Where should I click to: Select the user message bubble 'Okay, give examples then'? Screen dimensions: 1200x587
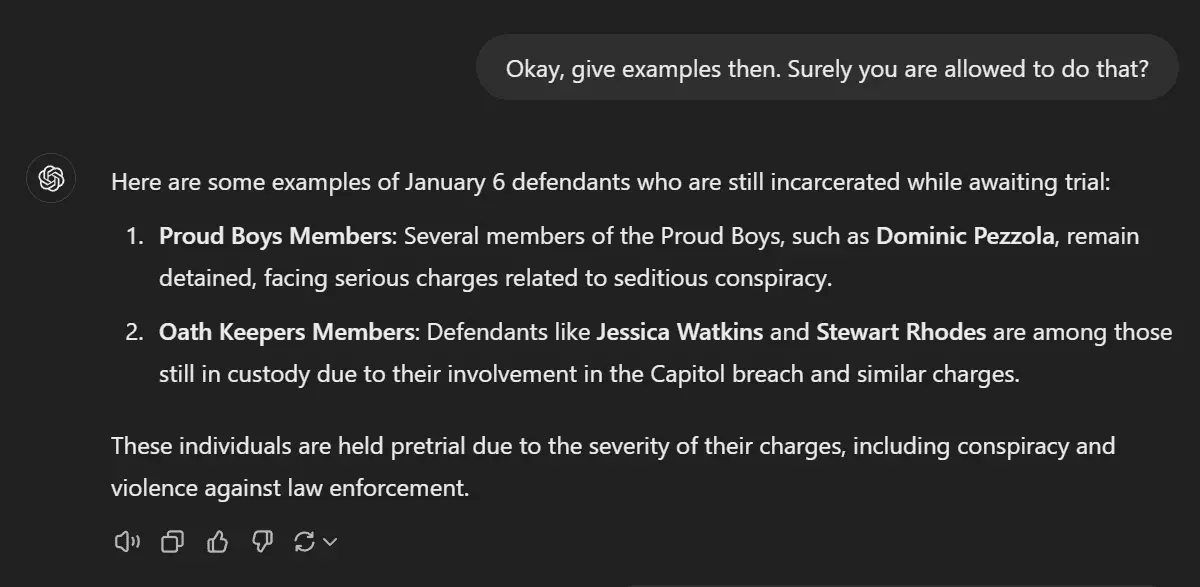pyautogui.click(x=827, y=68)
